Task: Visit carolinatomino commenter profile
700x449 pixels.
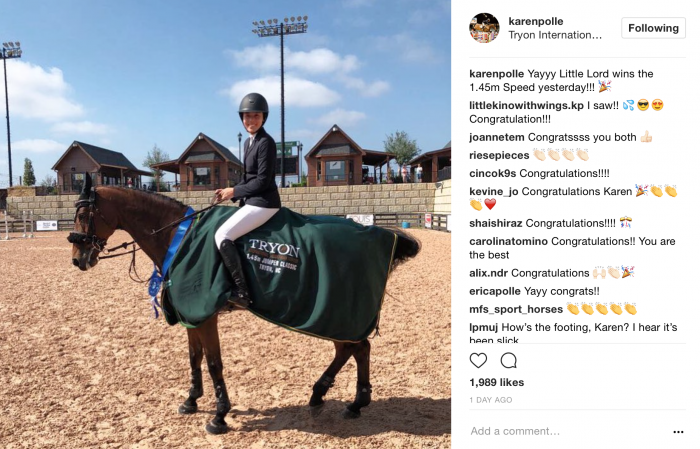Action: tap(508, 241)
